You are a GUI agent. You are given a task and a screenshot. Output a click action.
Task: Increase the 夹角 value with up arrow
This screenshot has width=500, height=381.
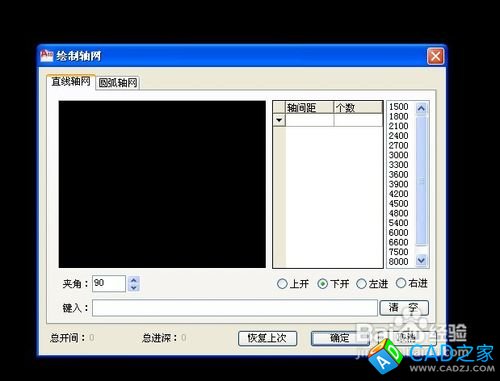(134, 280)
